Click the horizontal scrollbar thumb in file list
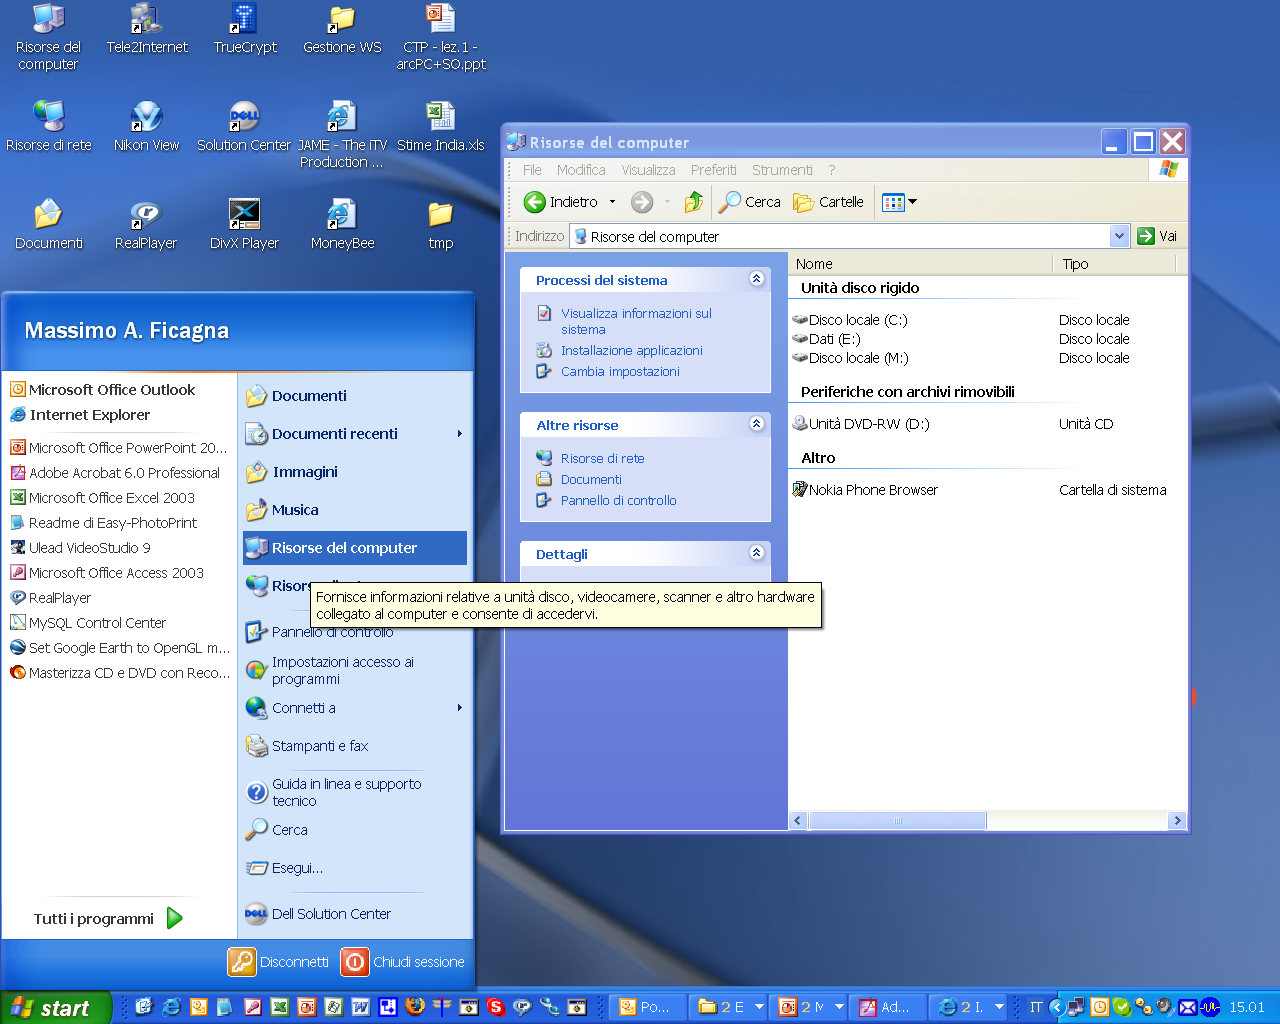Screen dimensions: 1280x1024 (897, 821)
